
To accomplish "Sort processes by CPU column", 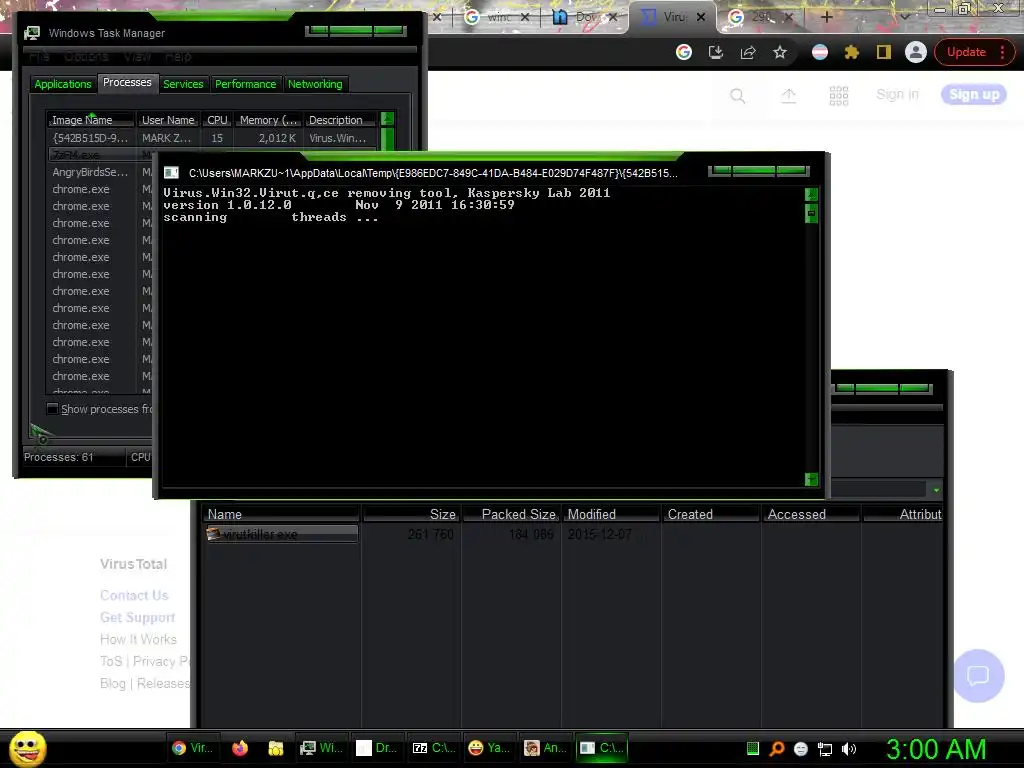I will 217,120.
